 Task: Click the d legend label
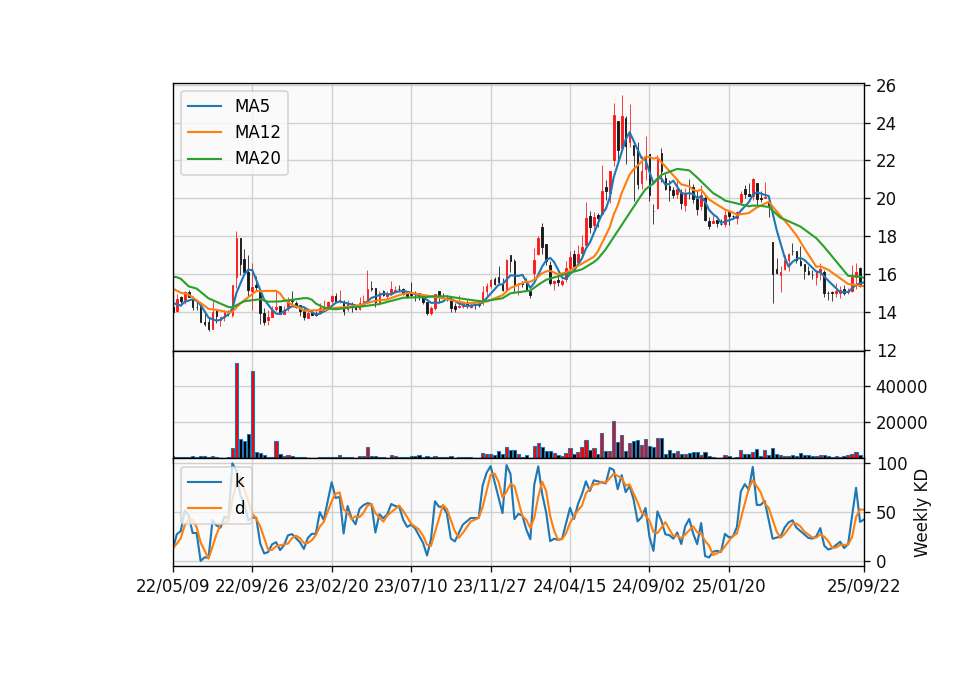(x=240, y=508)
